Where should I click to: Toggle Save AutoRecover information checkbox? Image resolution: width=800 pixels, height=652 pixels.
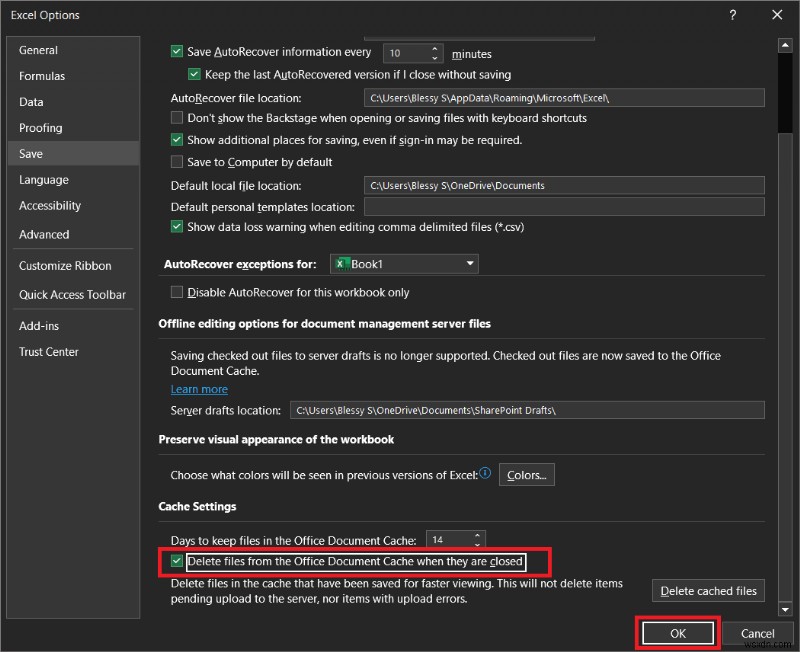177,52
